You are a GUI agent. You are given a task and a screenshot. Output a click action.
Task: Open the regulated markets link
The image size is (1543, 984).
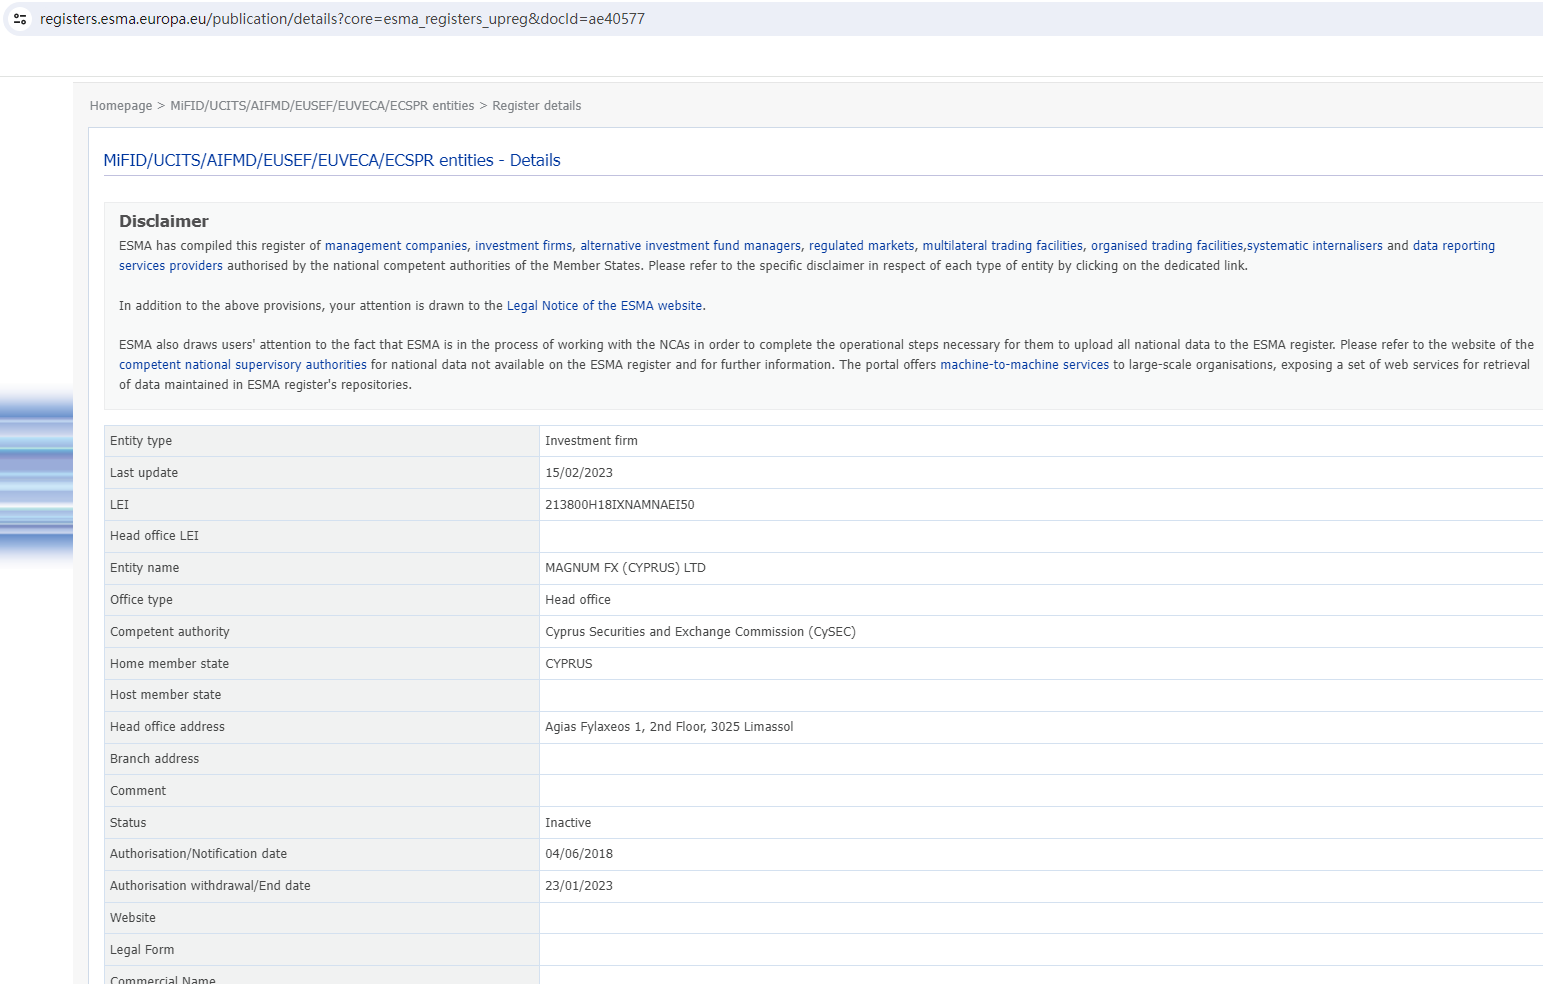pyautogui.click(x=861, y=246)
